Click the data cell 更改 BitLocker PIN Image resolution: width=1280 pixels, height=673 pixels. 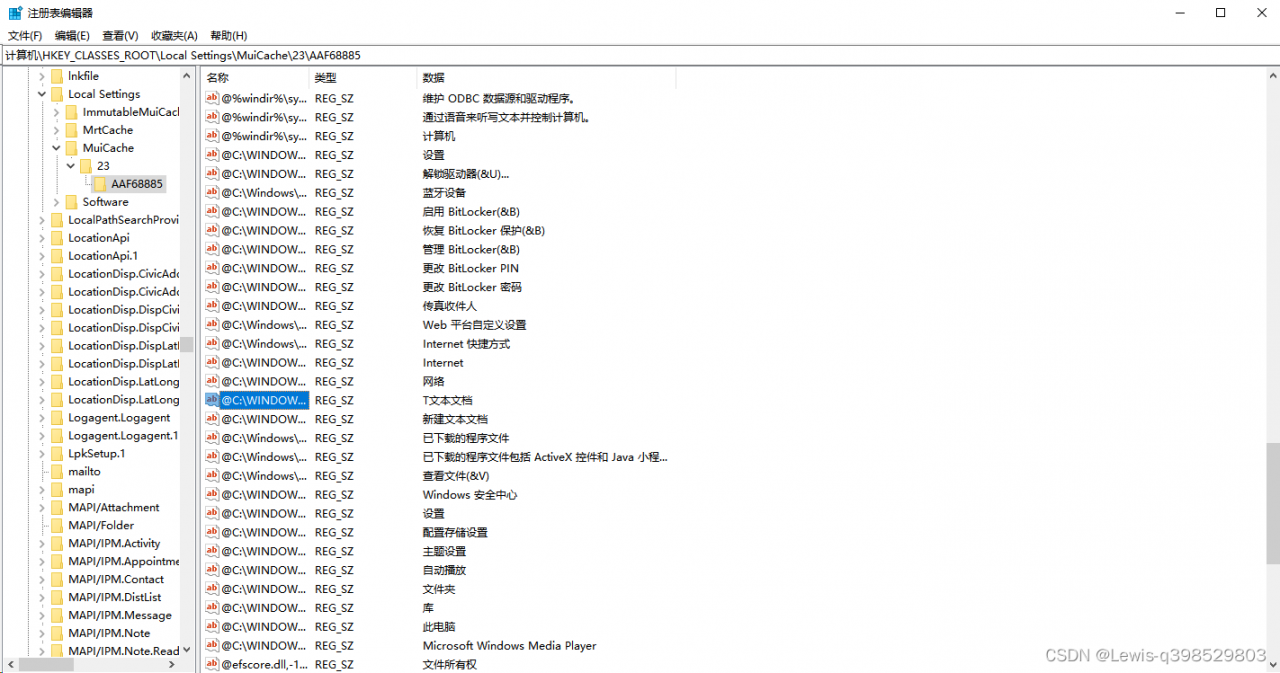471,268
